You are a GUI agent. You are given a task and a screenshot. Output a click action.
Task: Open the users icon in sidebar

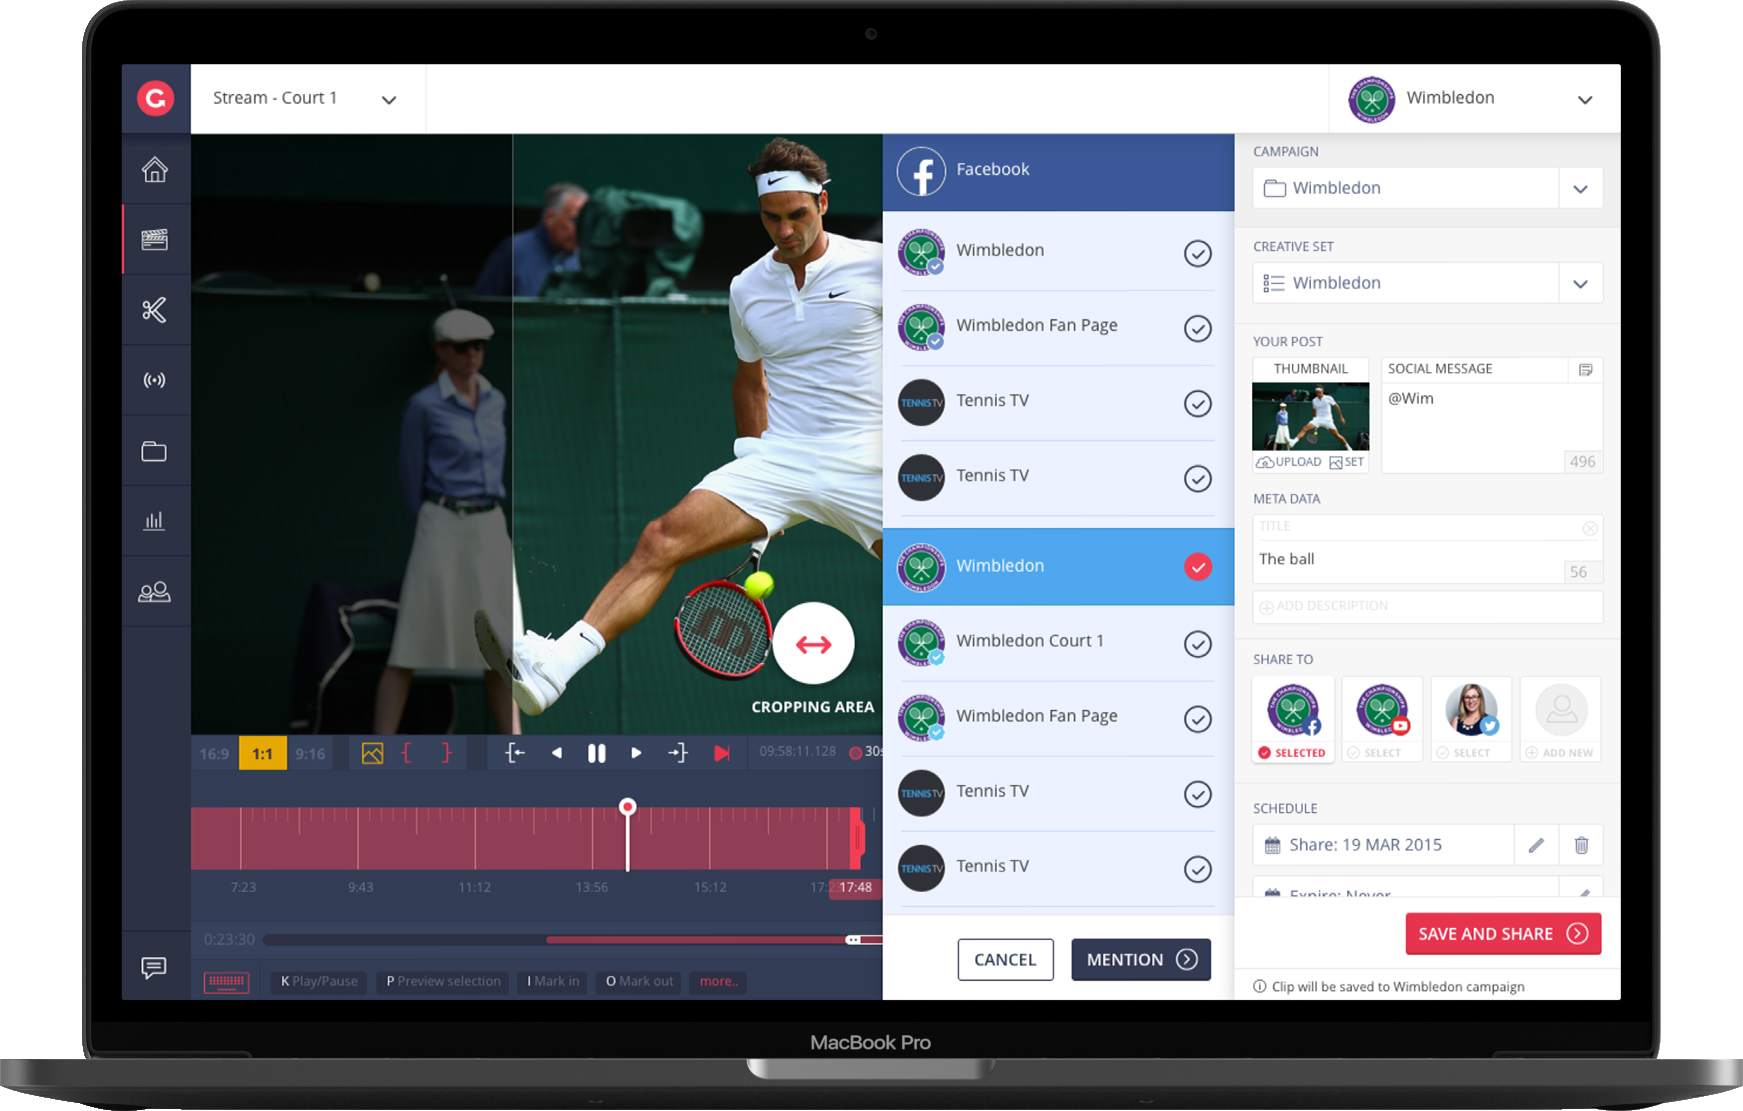[x=155, y=592]
